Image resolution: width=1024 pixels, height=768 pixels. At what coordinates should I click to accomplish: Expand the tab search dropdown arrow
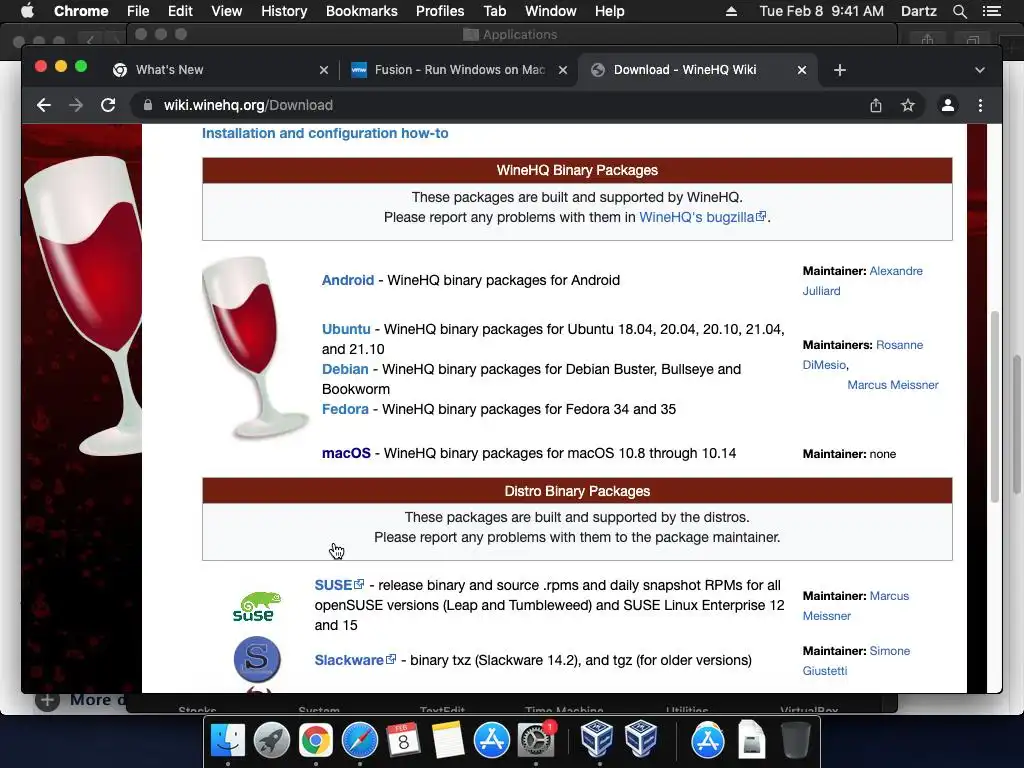point(980,70)
